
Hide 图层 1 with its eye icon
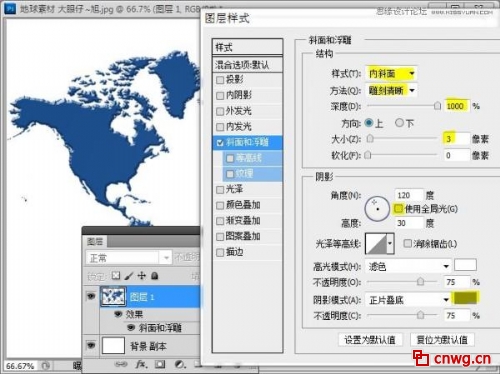(x=91, y=296)
